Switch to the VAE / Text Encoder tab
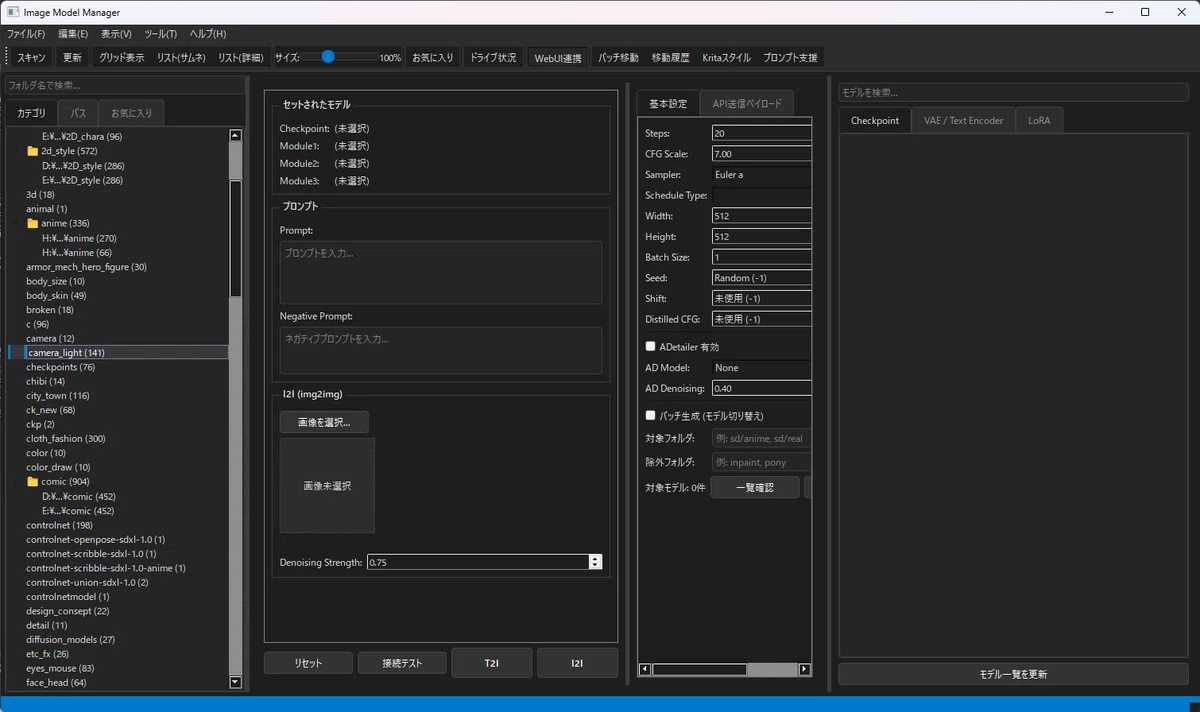 (x=963, y=120)
